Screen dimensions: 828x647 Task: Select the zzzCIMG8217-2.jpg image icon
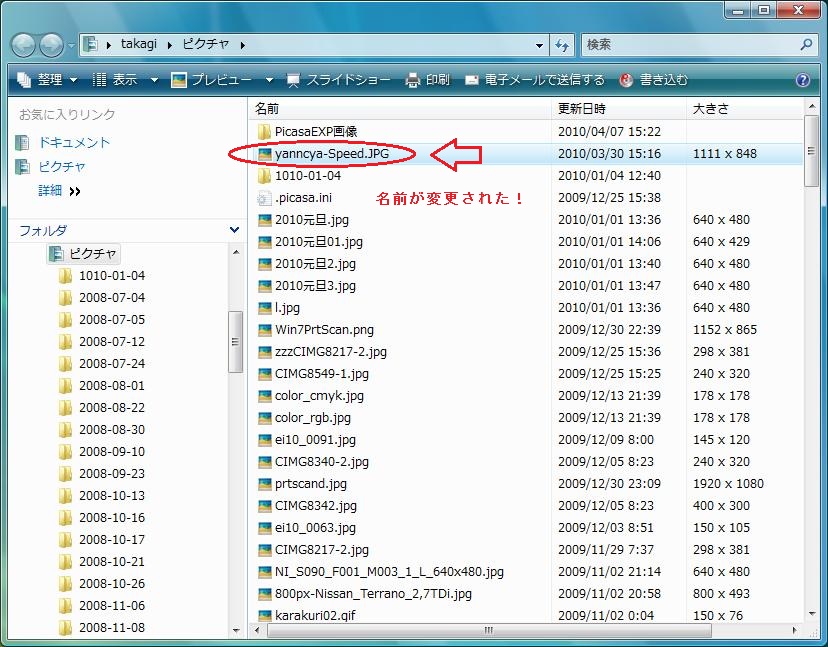(264, 352)
